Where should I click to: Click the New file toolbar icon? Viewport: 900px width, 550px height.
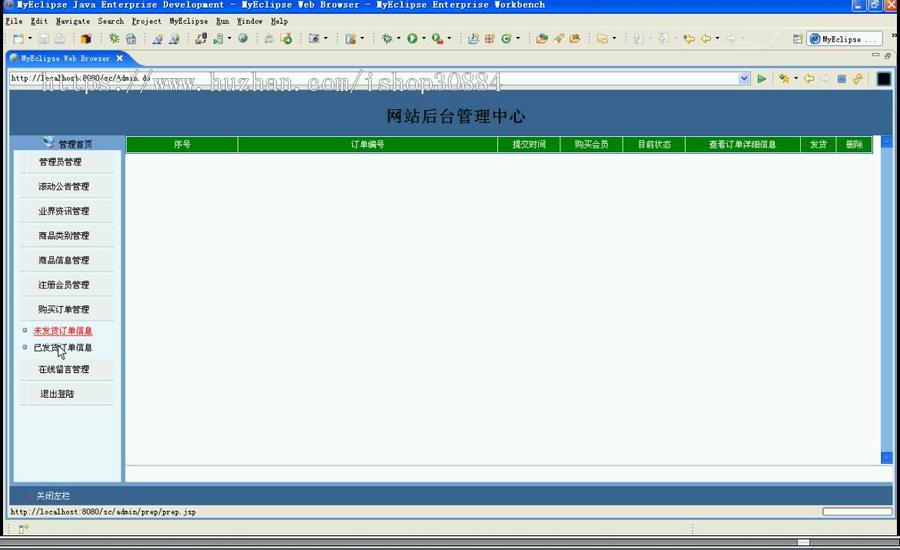click(18, 39)
